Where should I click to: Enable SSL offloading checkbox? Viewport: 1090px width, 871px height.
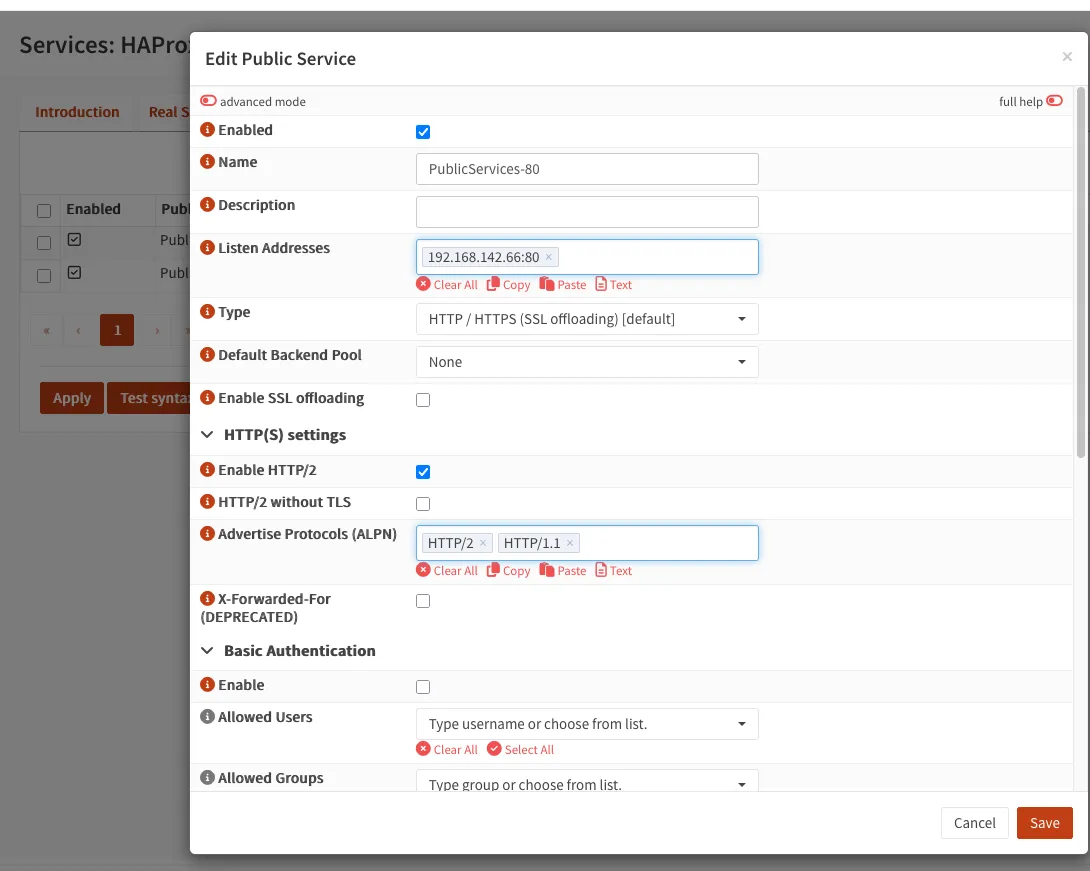click(423, 400)
